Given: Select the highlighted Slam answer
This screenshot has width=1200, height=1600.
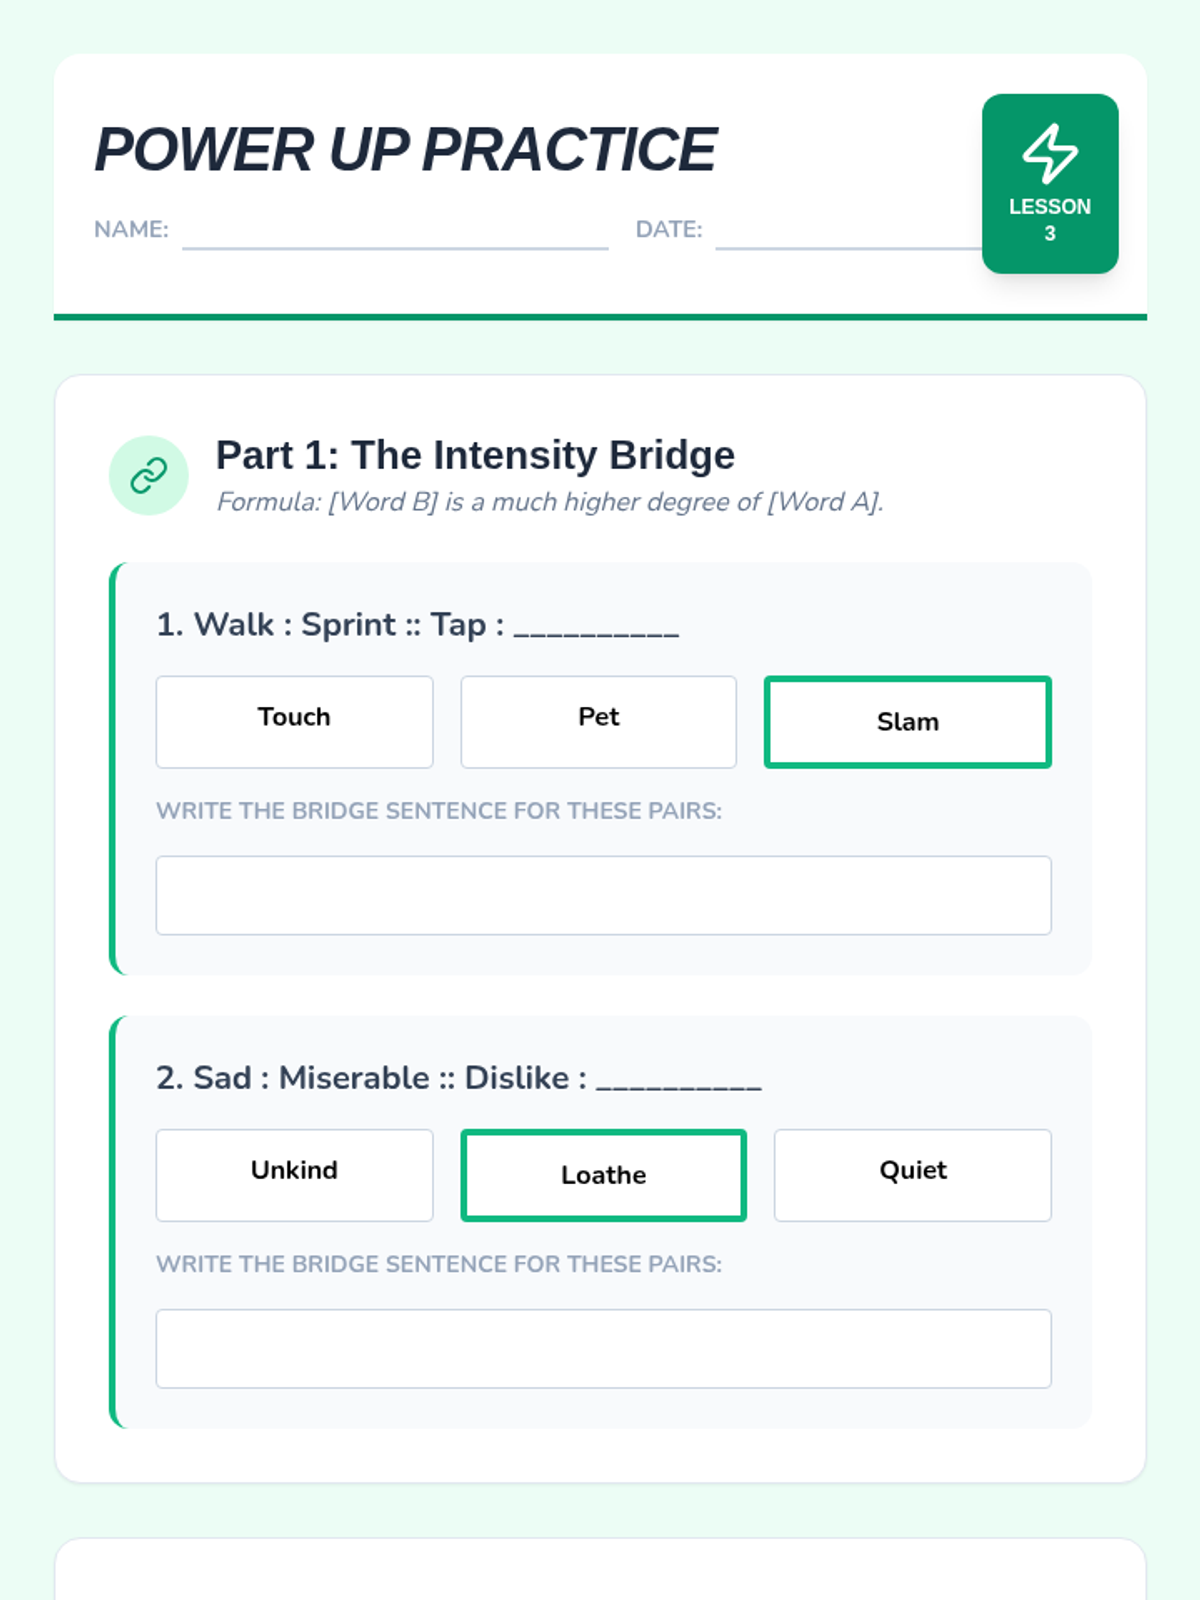Looking at the screenshot, I should point(907,722).
